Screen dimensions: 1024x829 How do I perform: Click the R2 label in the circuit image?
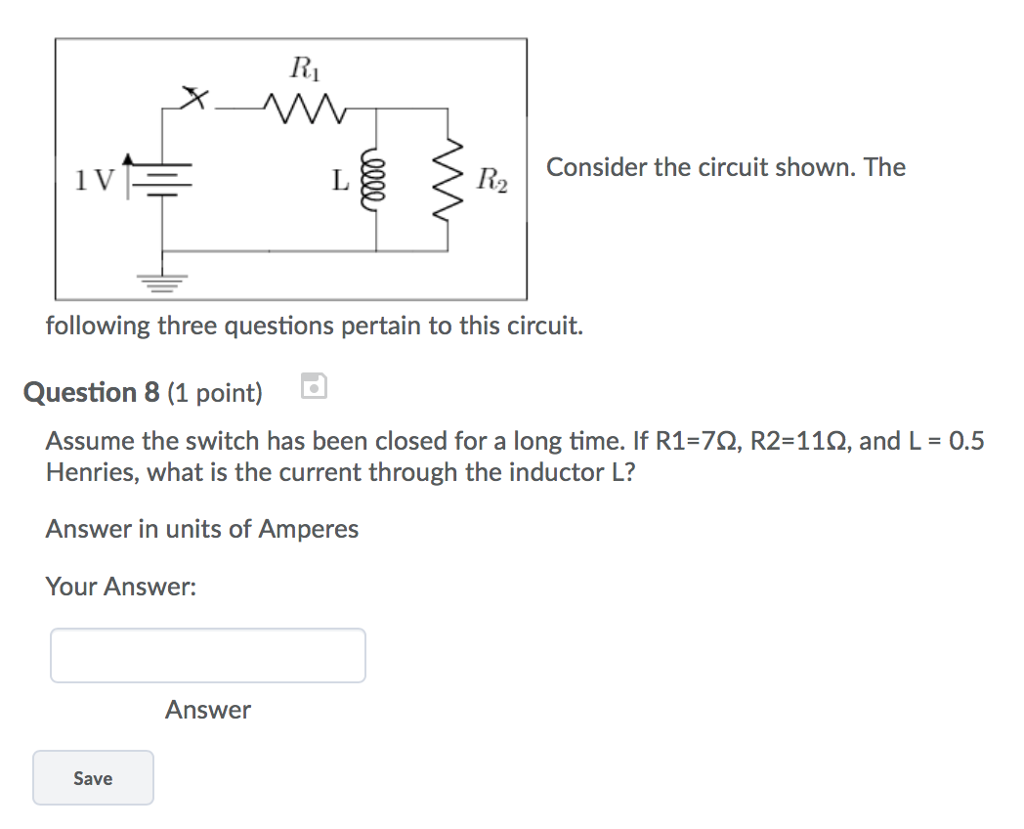(x=492, y=180)
